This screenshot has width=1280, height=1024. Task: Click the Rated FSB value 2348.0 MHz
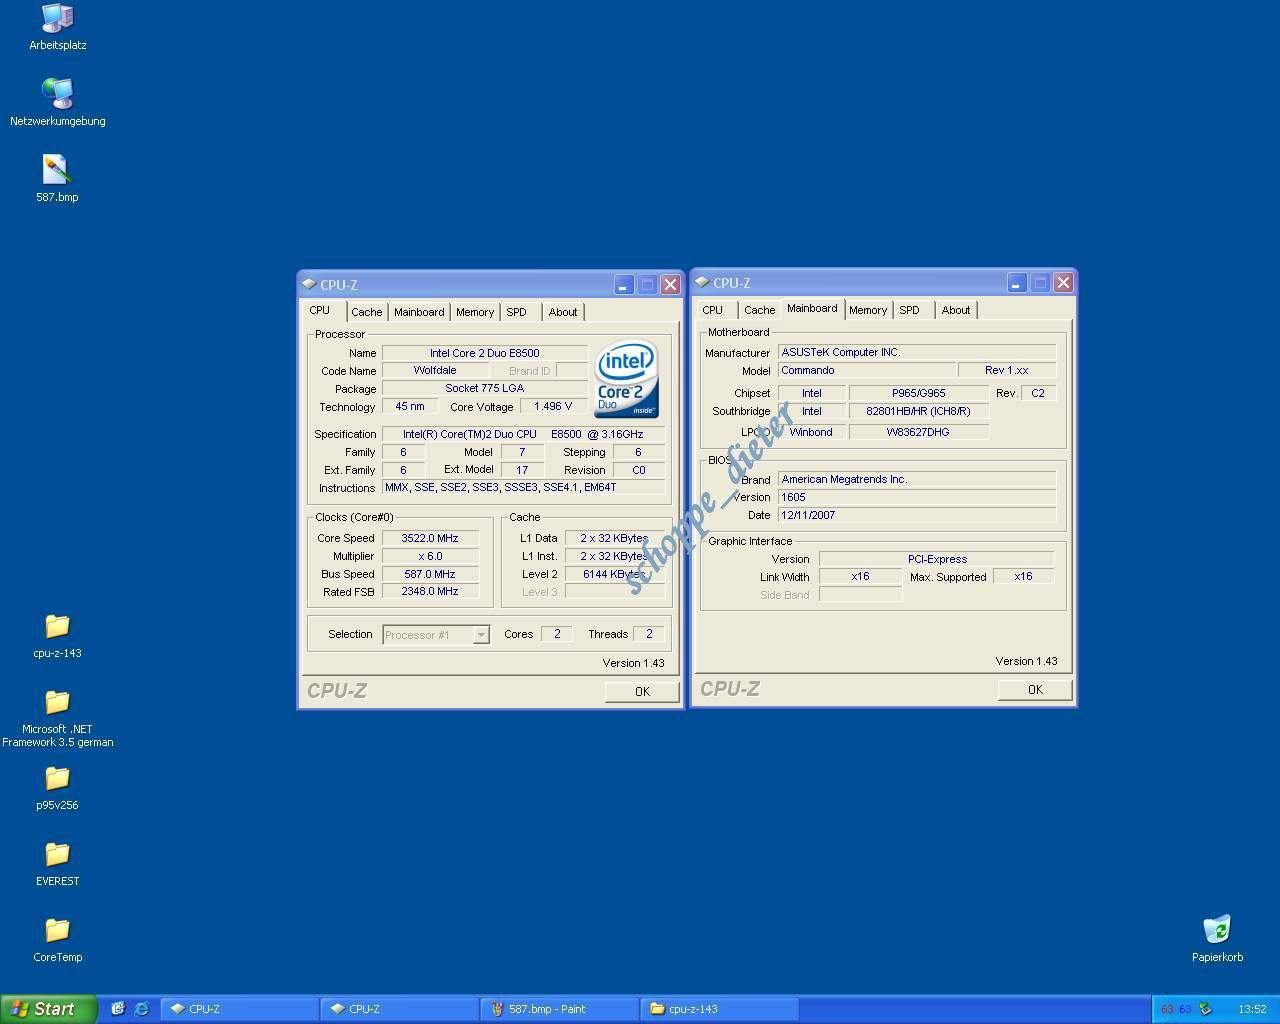[430, 592]
